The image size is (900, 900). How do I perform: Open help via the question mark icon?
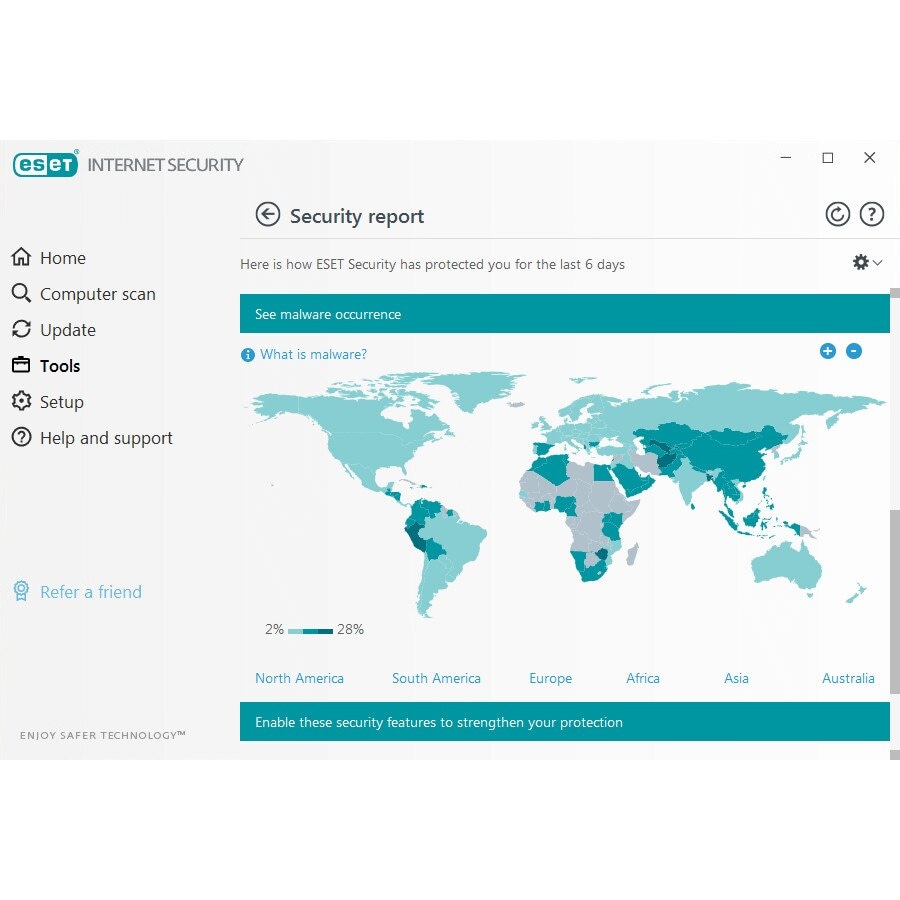pyautogui.click(x=871, y=215)
